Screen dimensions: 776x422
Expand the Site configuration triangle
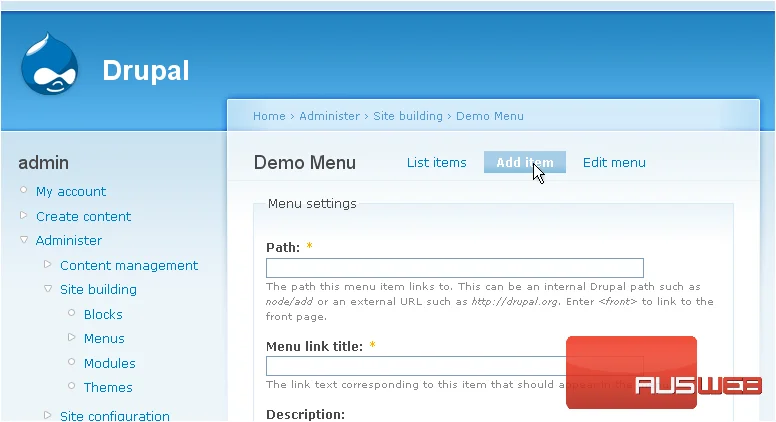coord(48,415)
